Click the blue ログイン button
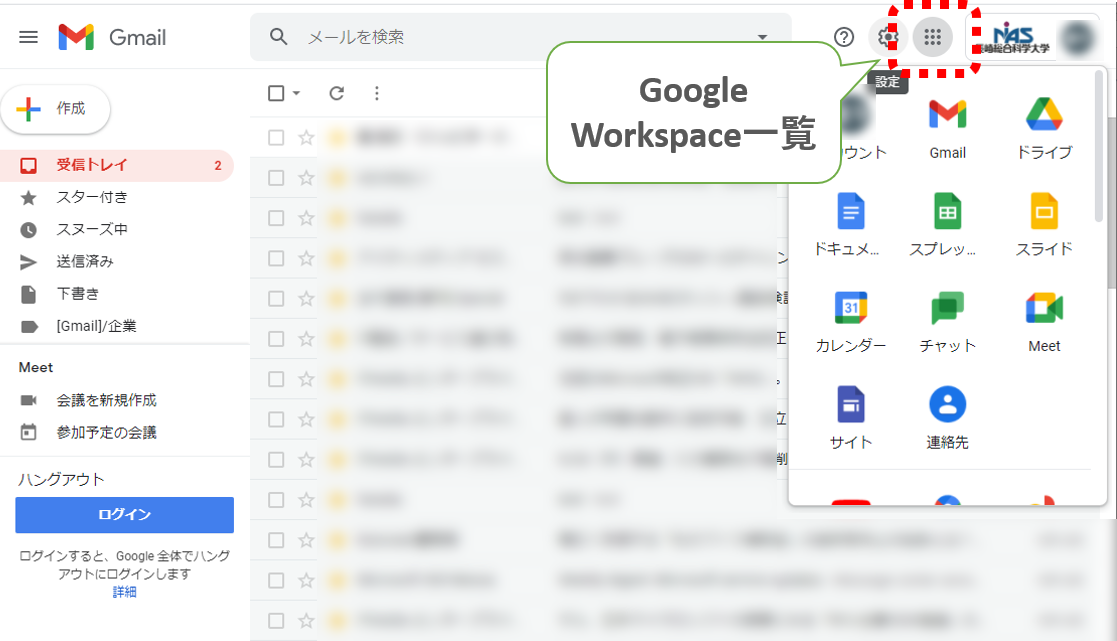1117x641 pixels. tap(125, 515)
